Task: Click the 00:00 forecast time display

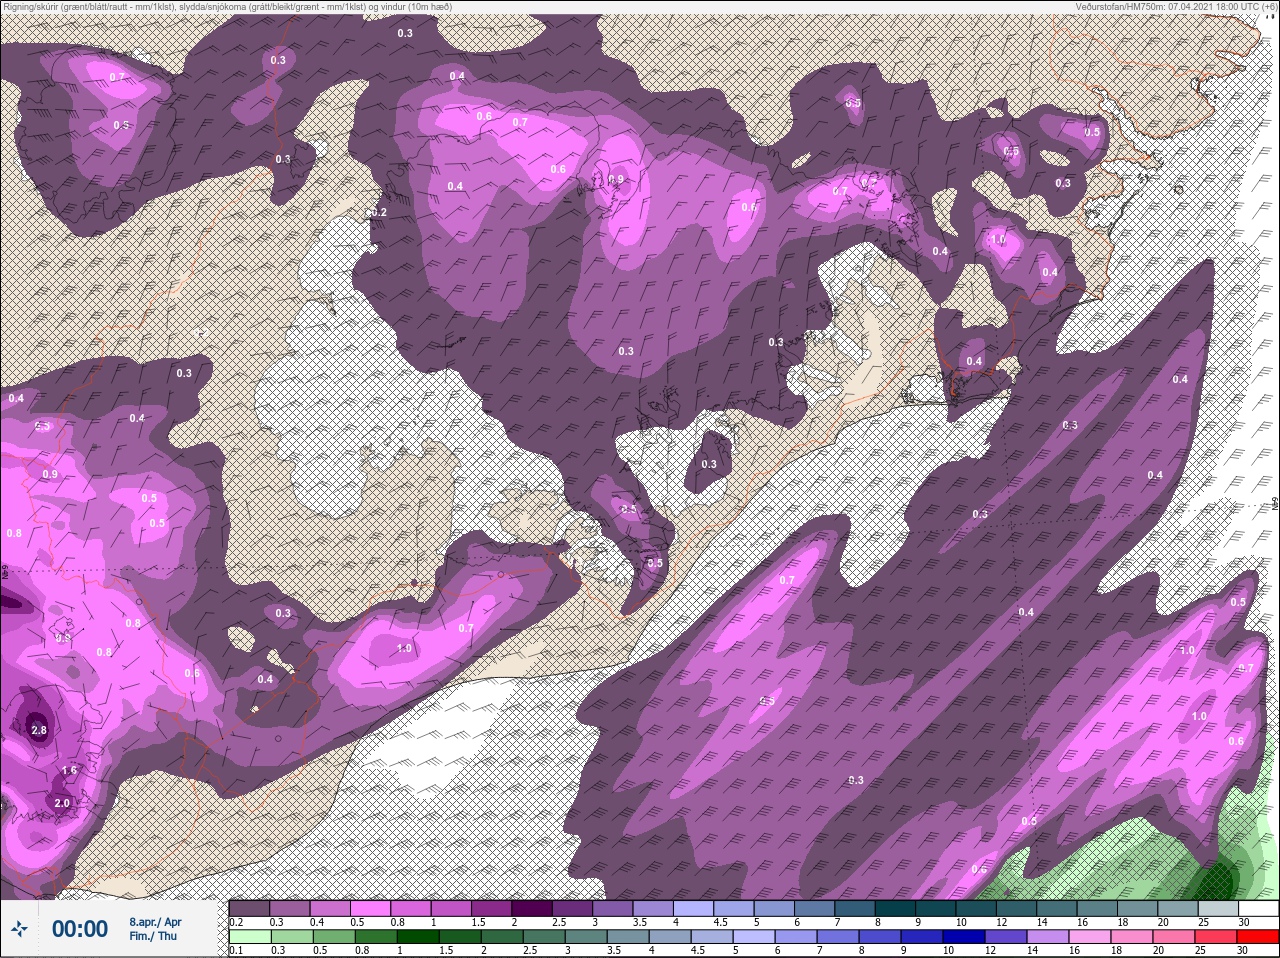Action: click(80, 929)
